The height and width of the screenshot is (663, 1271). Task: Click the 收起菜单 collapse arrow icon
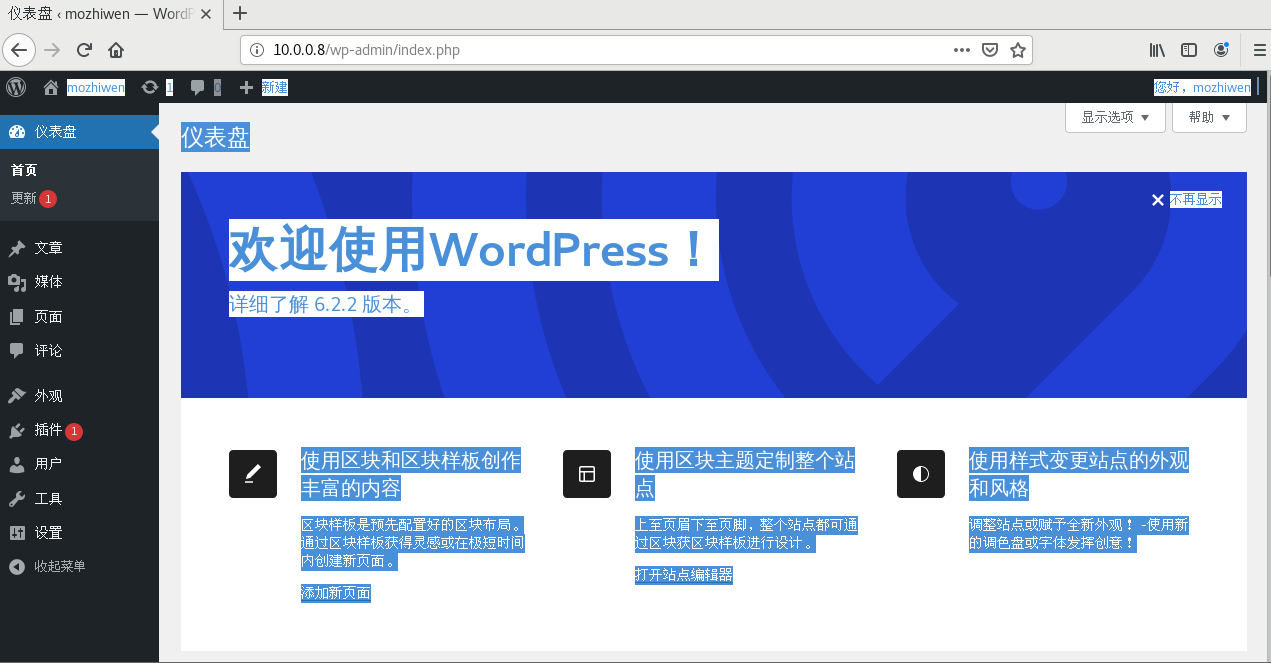click(17, 566)
